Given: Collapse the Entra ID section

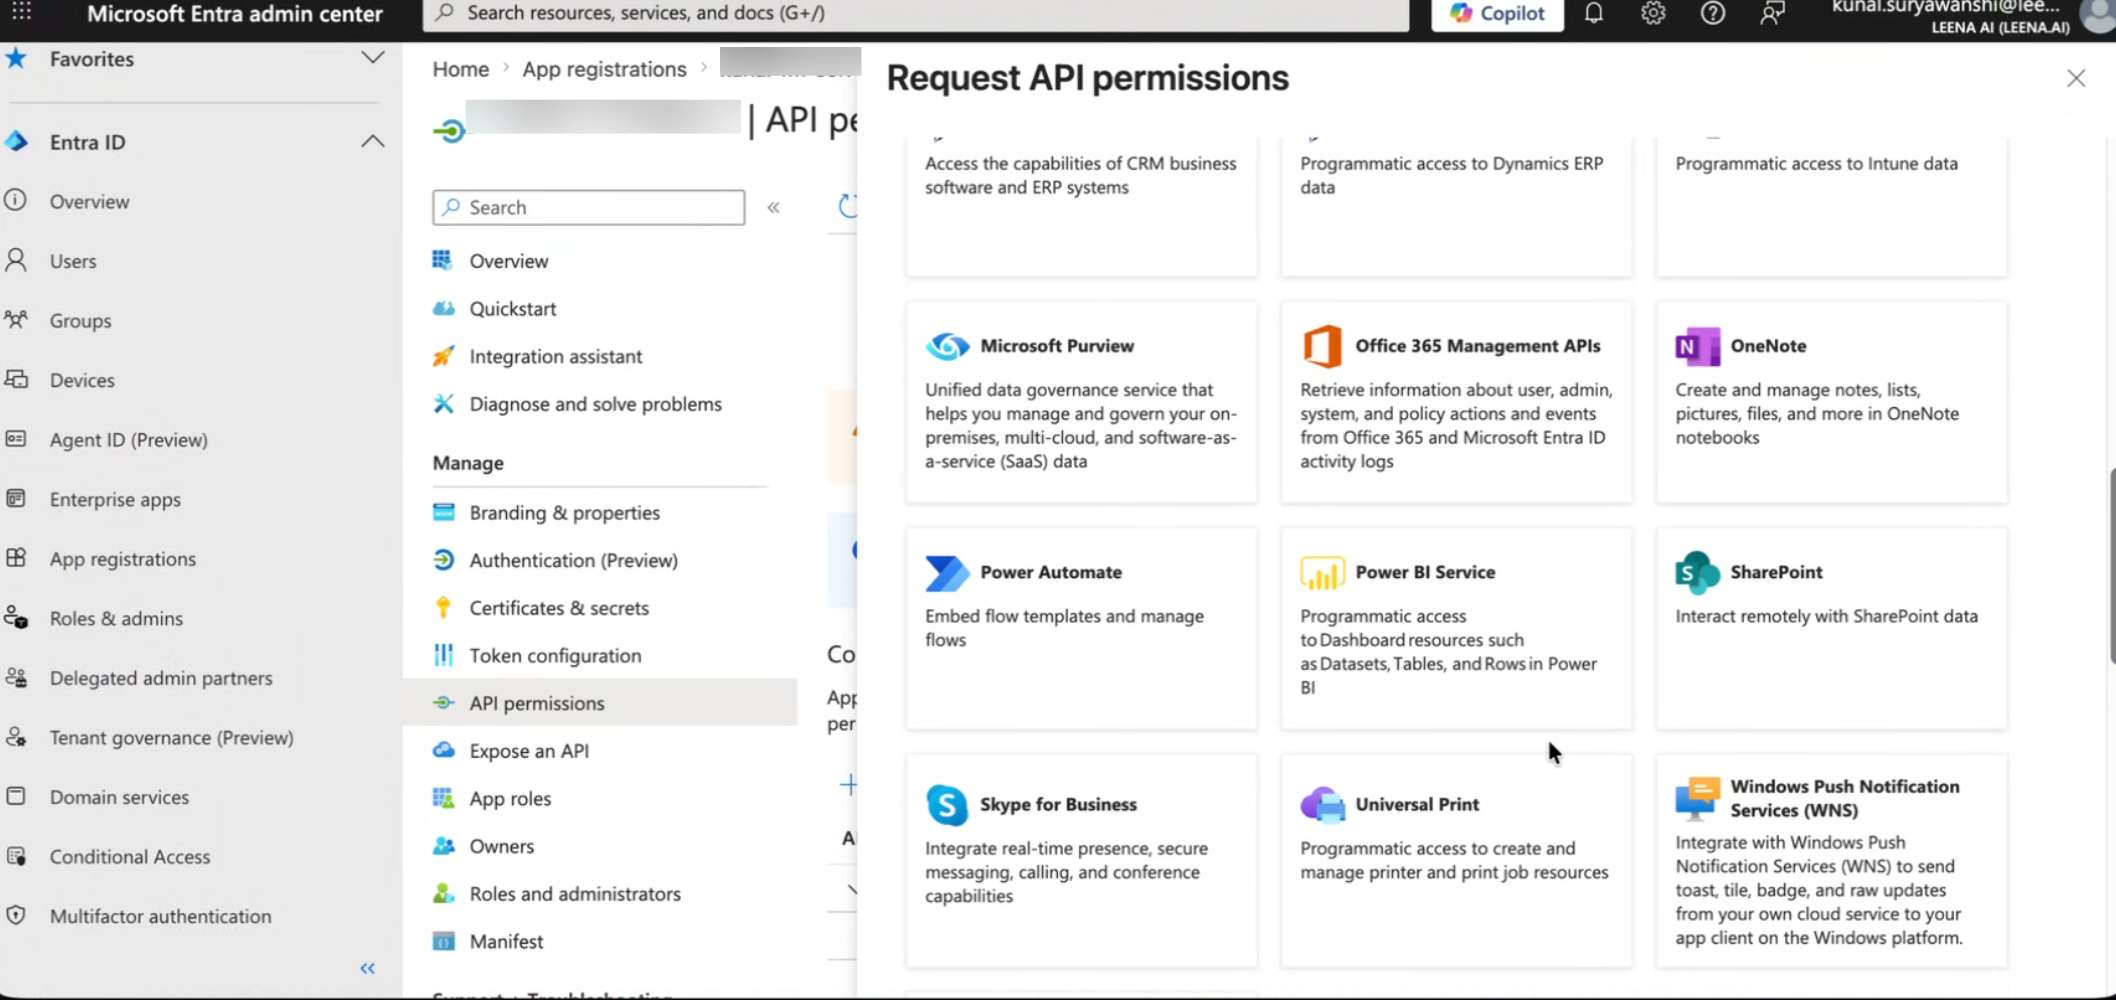Looking at the screenshot, I should click(373, 141).
